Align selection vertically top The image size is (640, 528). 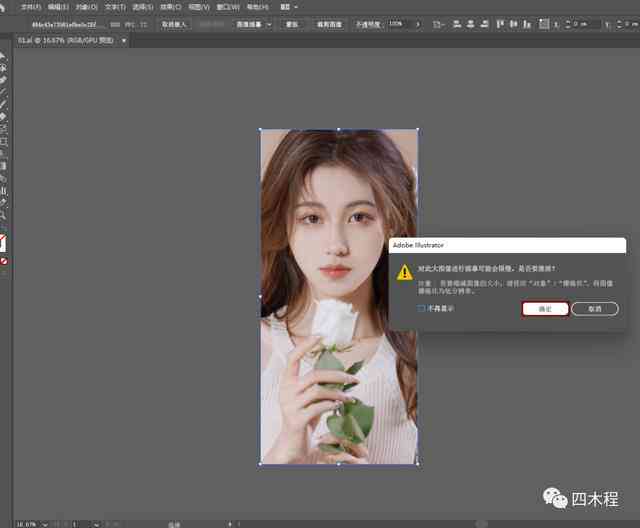pos(500,24)
